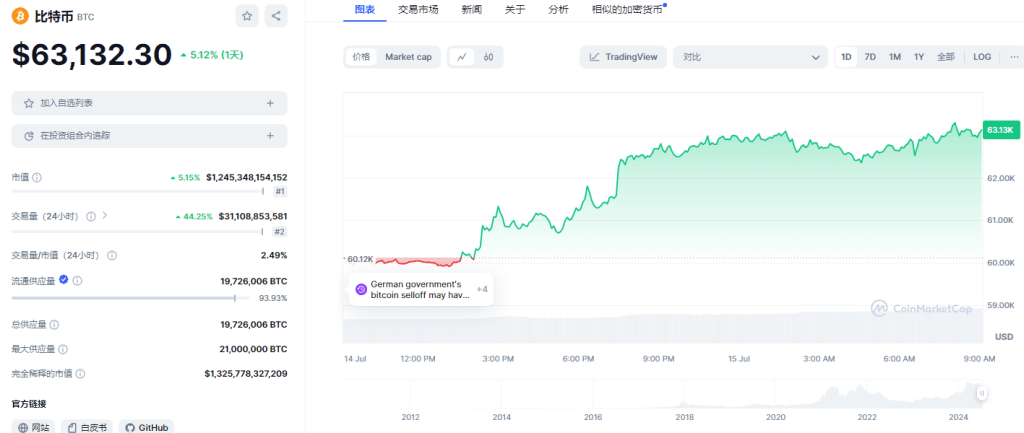This screenshot has width=1024, height=433.
Task: Toggle the LOG scale button
Action: [982, 57]
